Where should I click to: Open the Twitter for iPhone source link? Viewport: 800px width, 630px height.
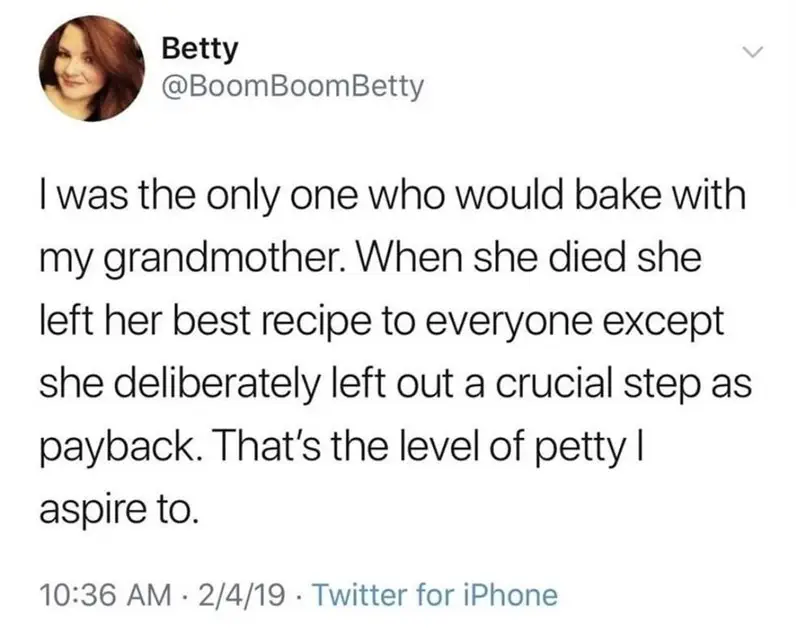tap(434, 595)
